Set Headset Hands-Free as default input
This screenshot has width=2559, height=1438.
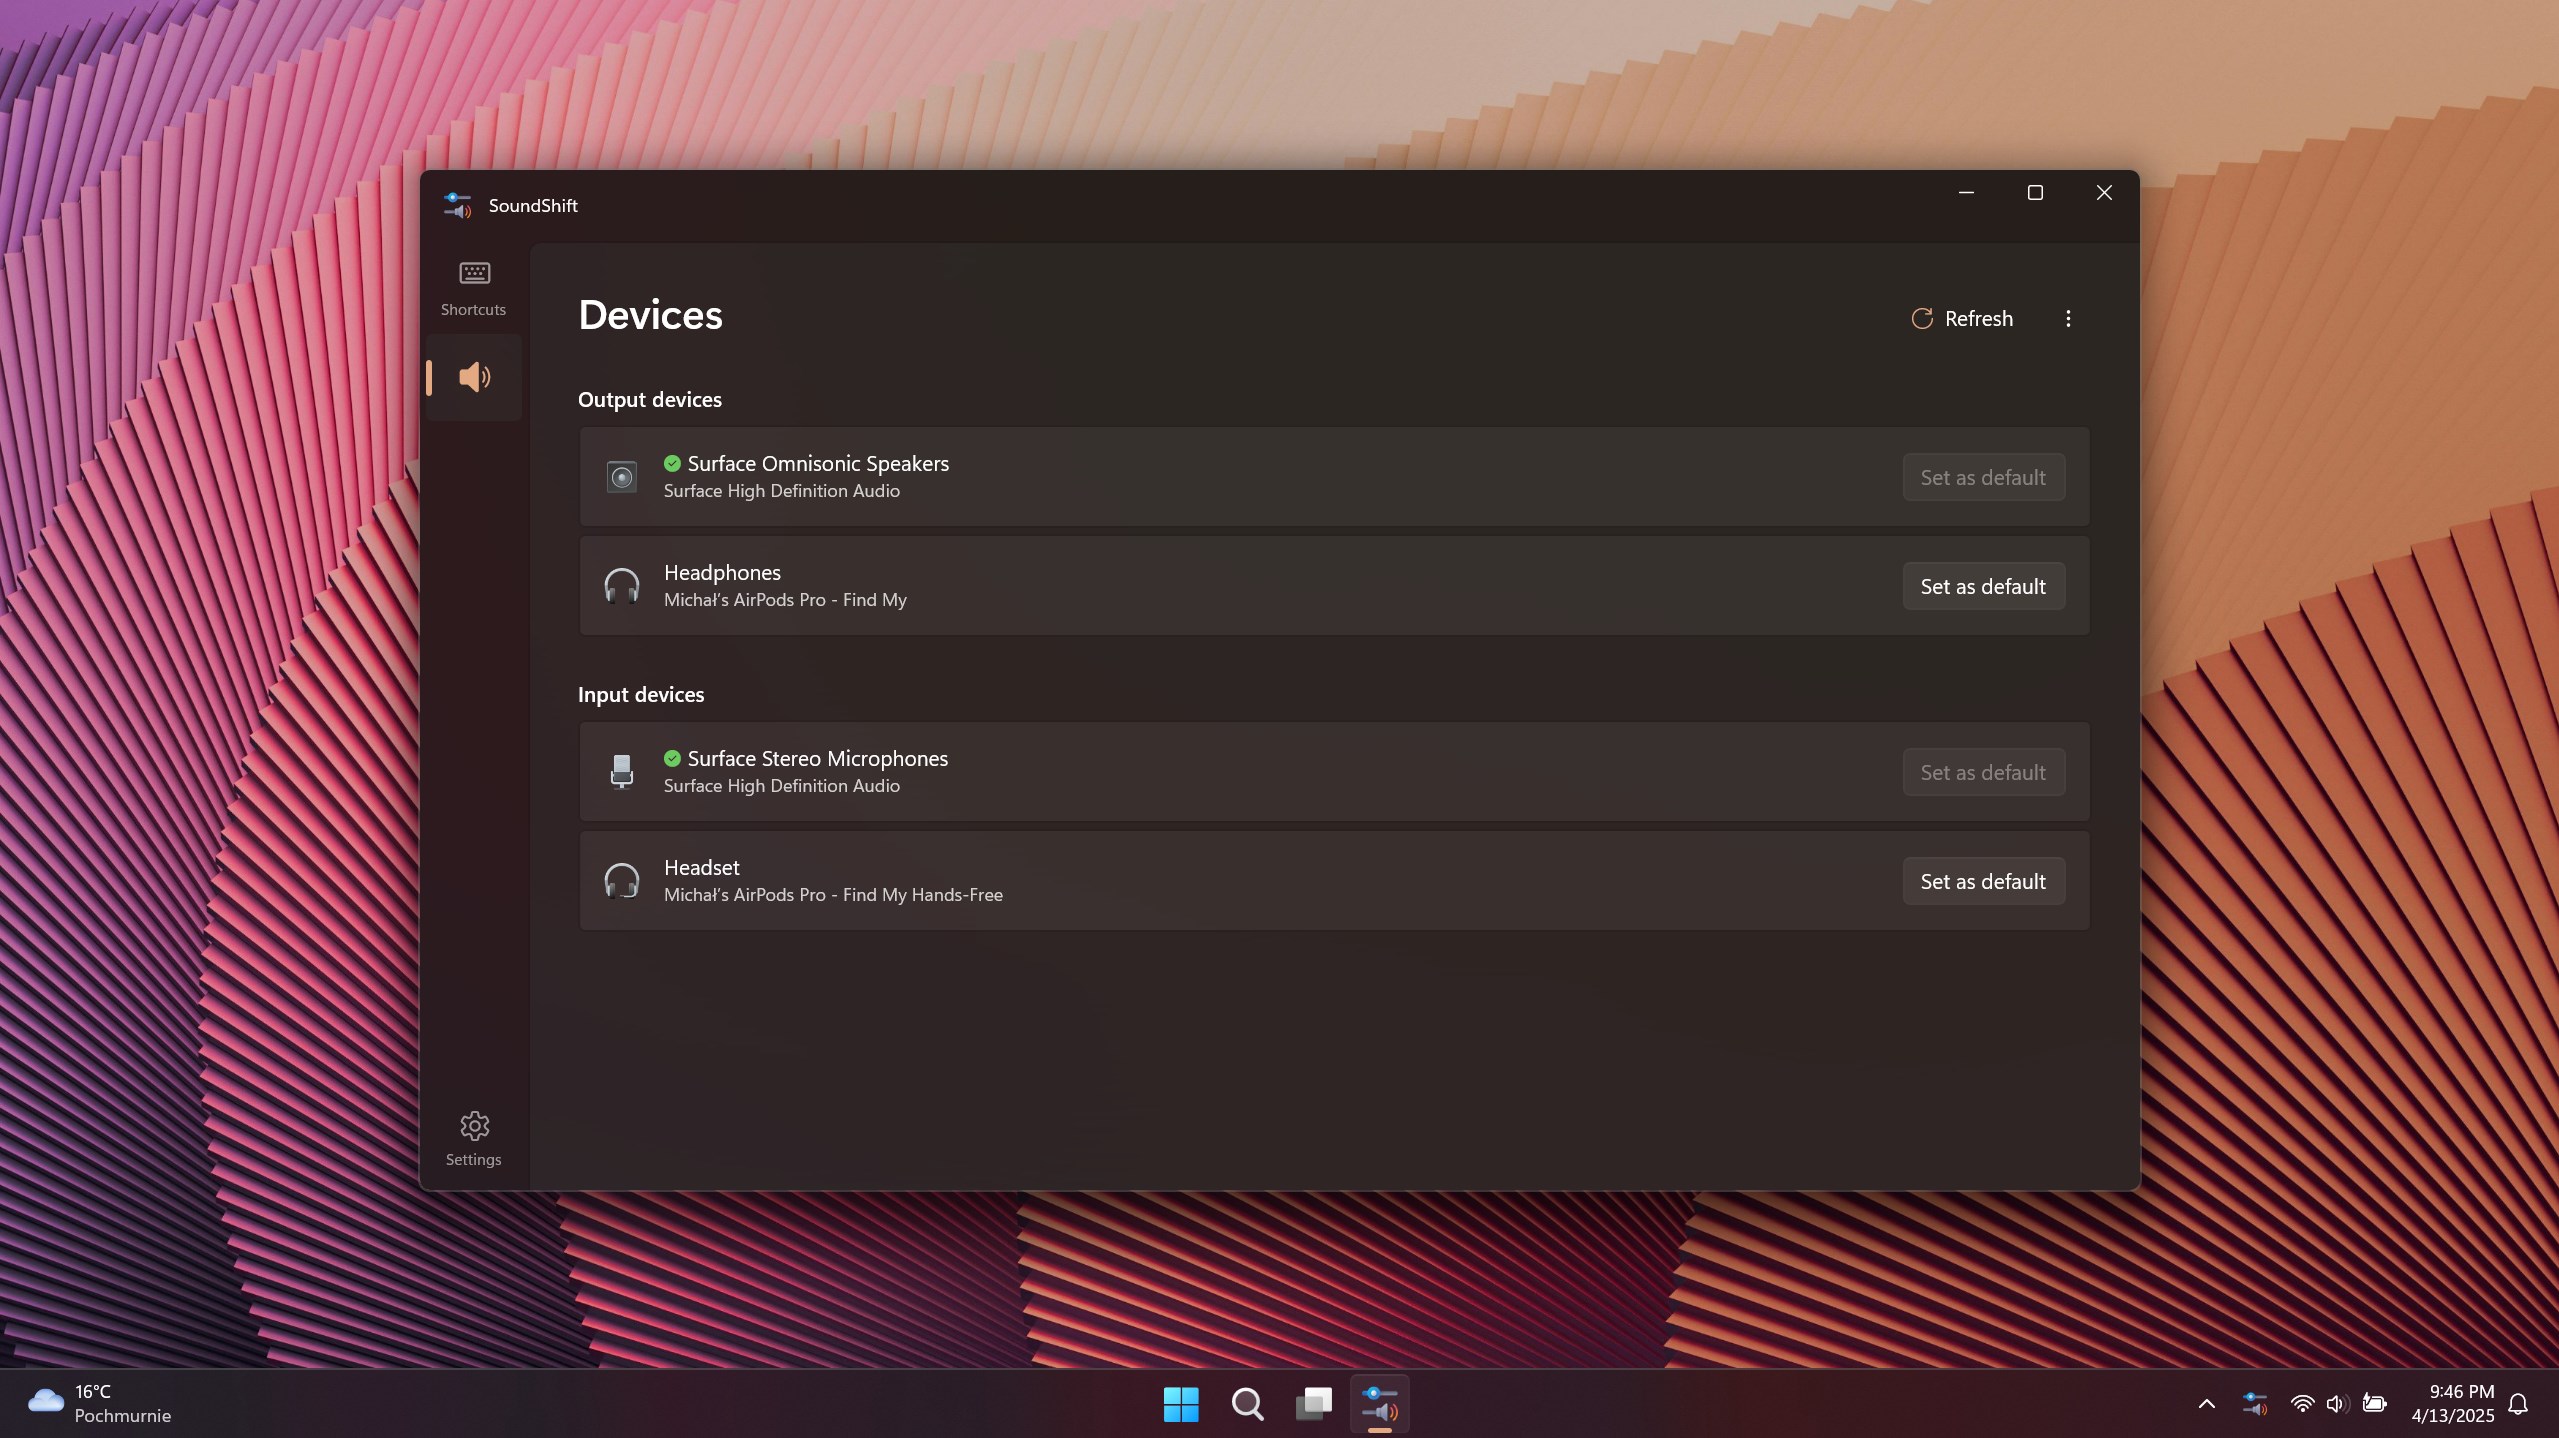(1983, 881)
